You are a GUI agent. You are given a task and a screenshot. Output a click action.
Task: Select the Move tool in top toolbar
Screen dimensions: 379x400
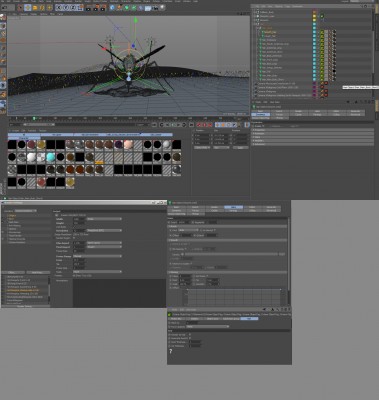click(x=27, y=7)
